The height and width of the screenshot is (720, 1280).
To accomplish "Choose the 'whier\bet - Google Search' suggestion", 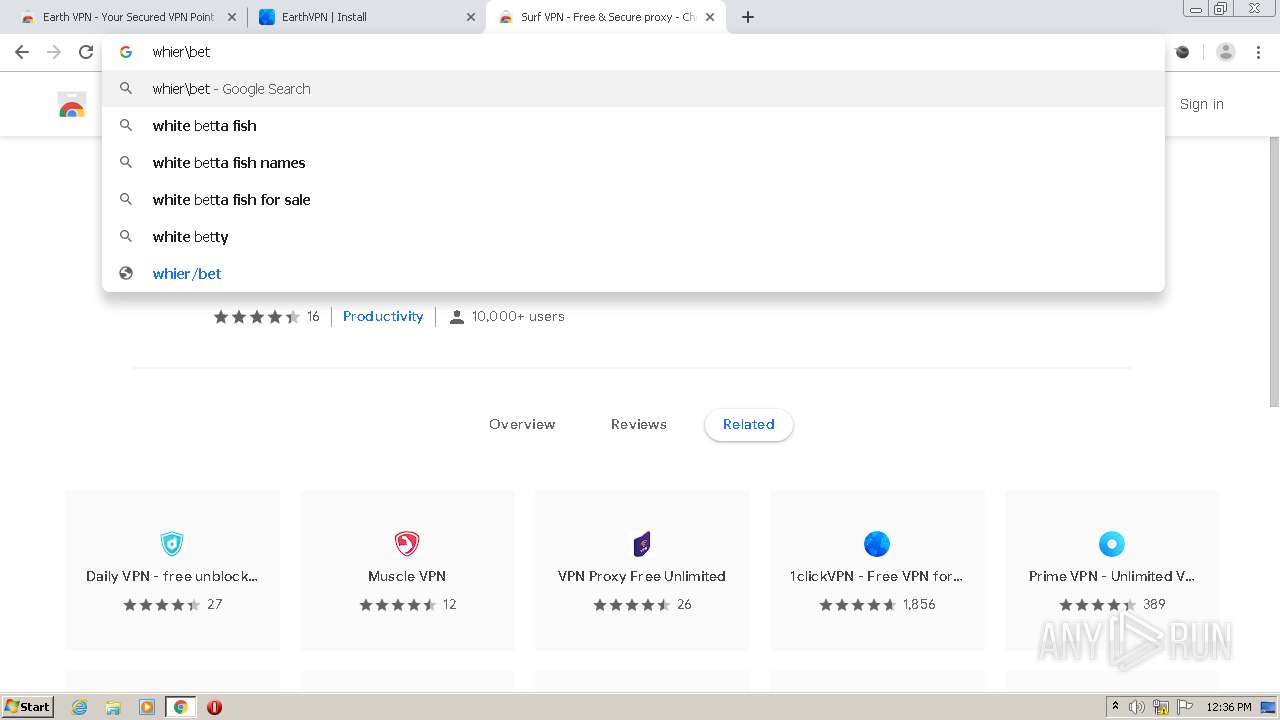I will 633,89.
